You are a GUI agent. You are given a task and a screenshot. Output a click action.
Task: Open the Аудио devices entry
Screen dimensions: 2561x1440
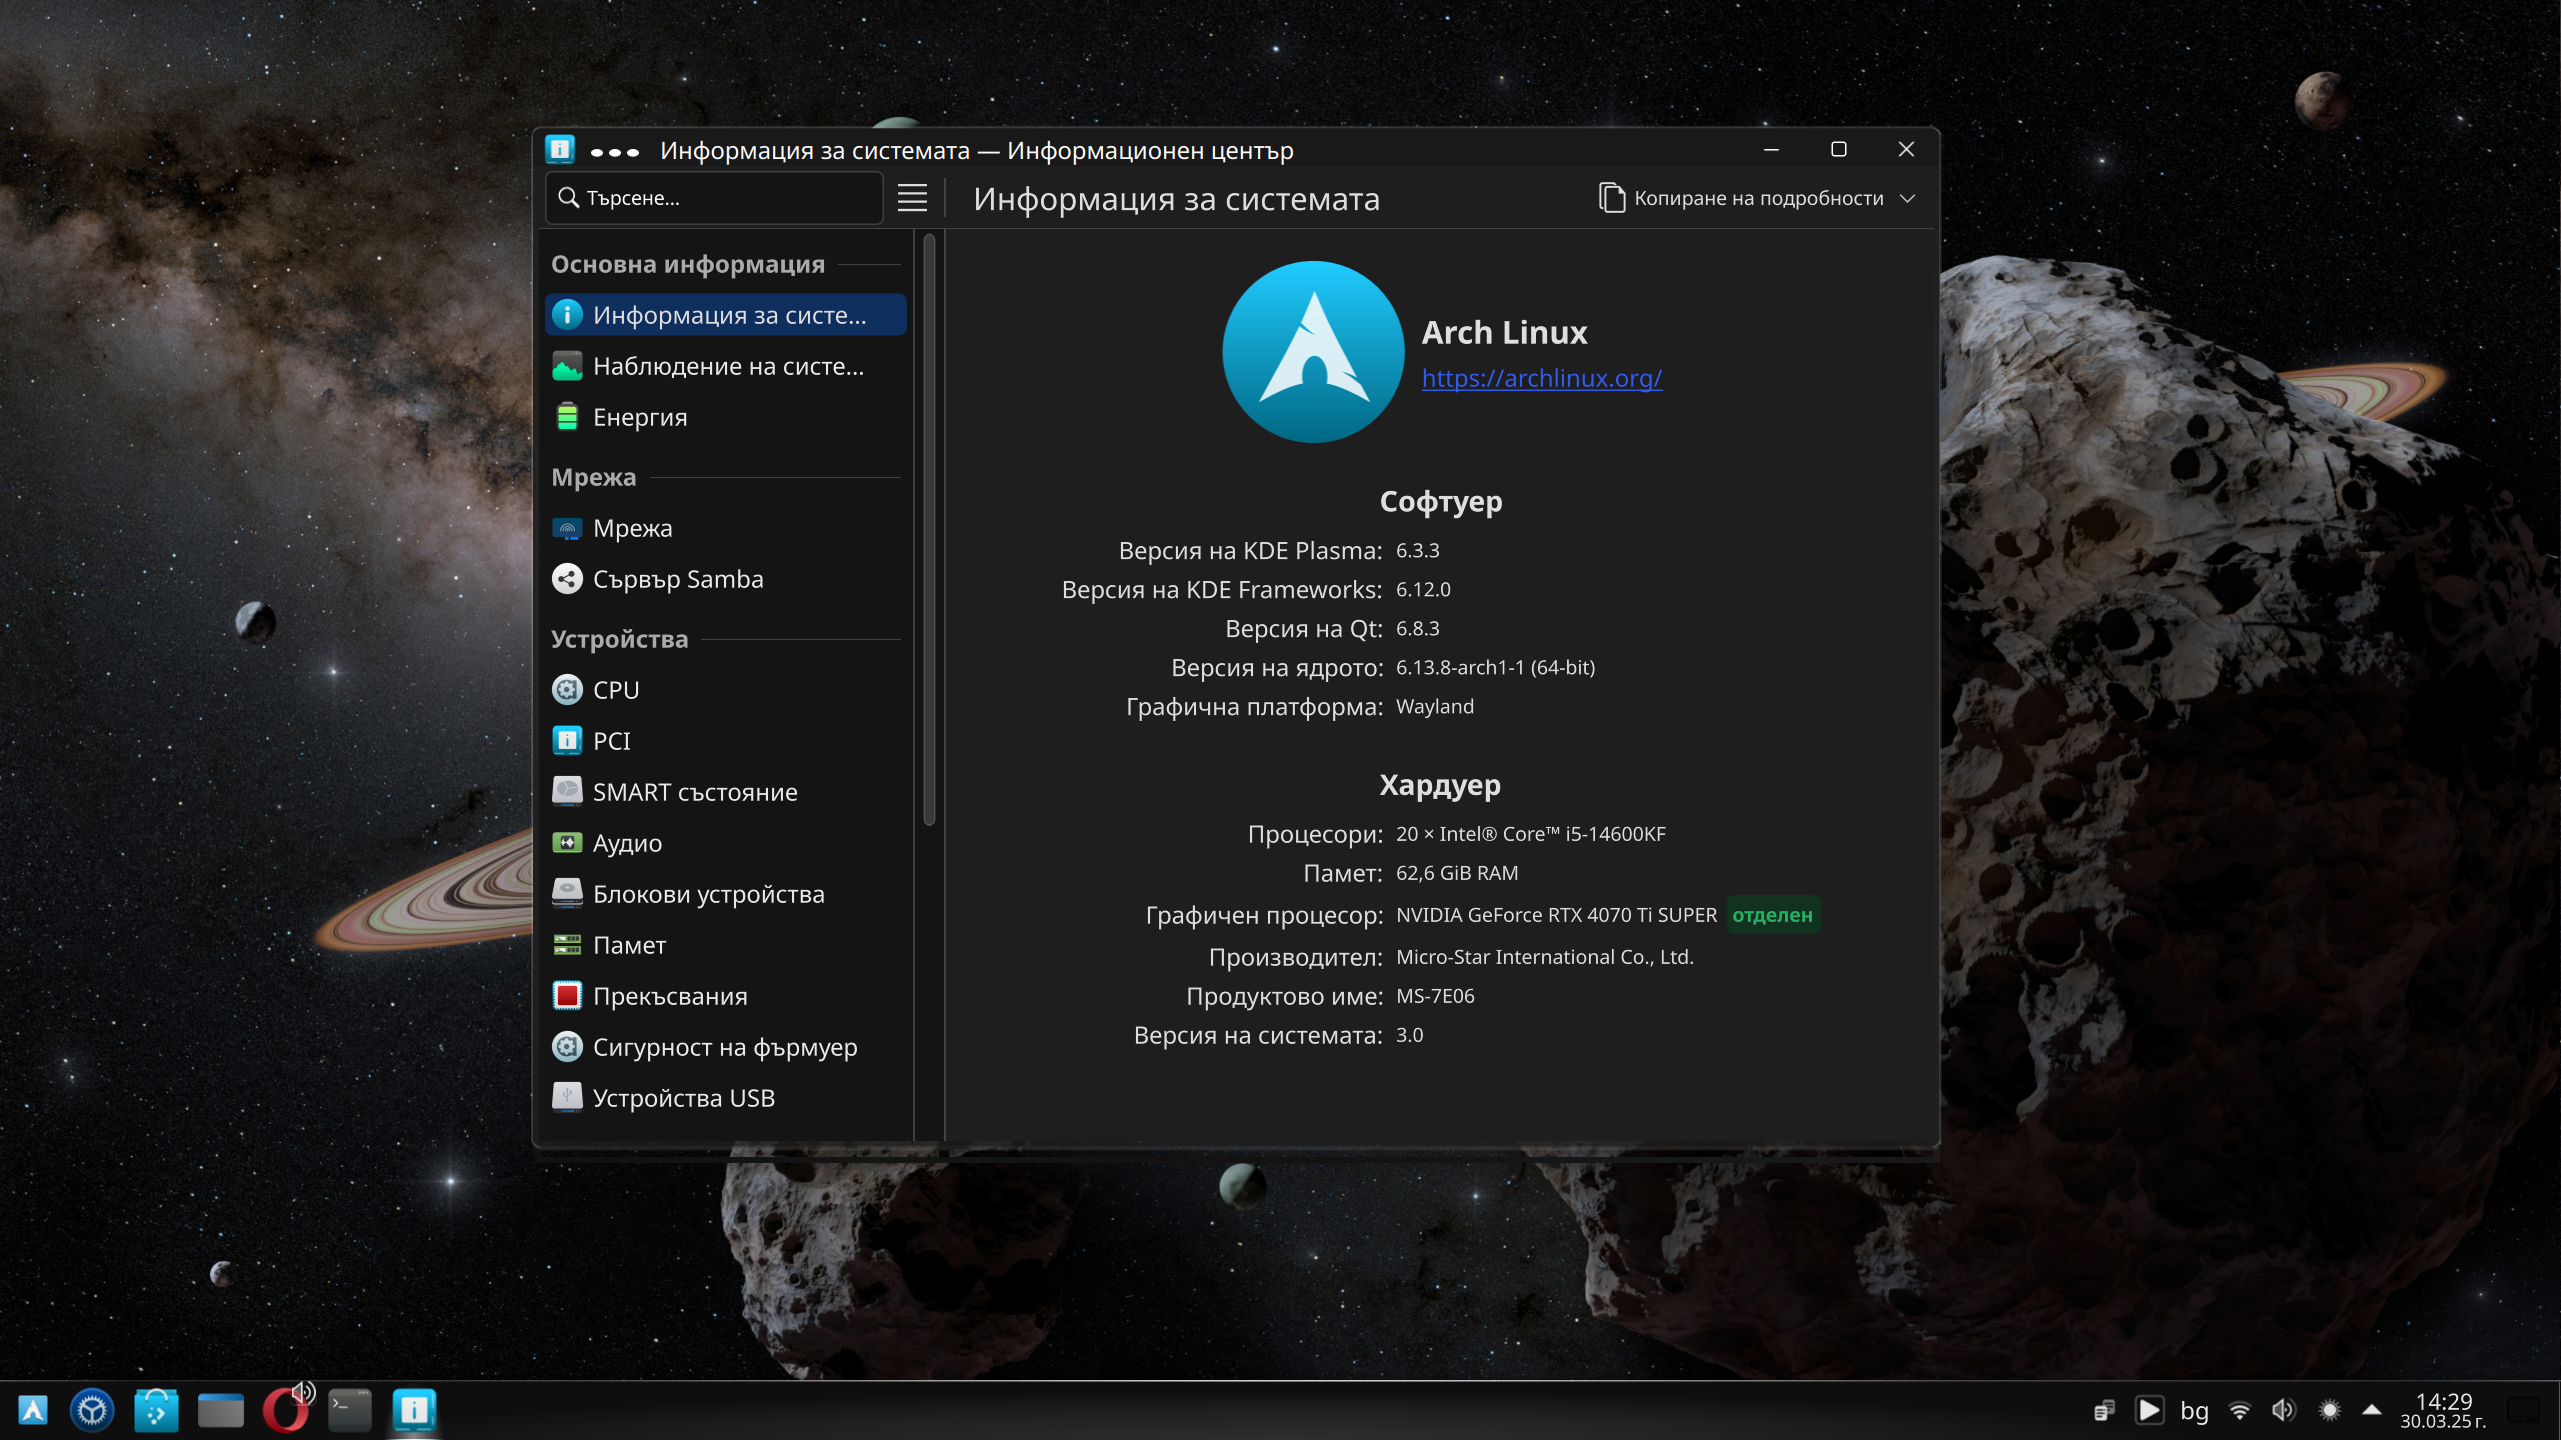pyautogui.click(x=726, y=843)
